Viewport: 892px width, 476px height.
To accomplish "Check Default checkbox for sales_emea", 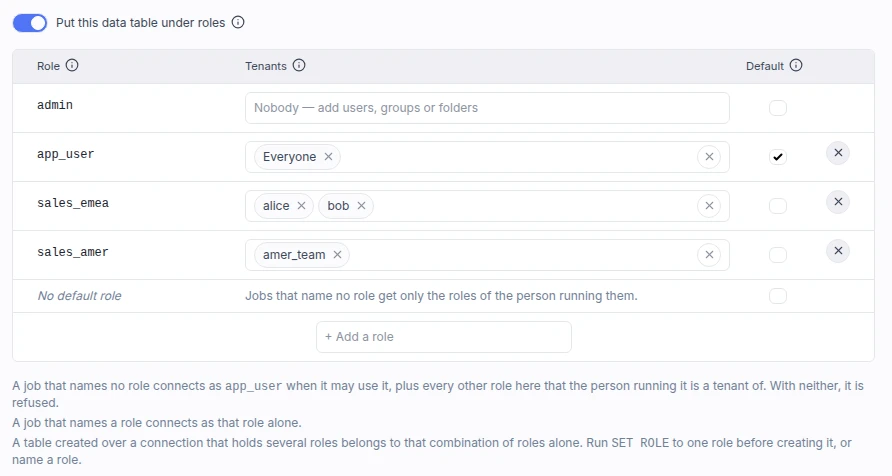I will [x=778, y=206].
